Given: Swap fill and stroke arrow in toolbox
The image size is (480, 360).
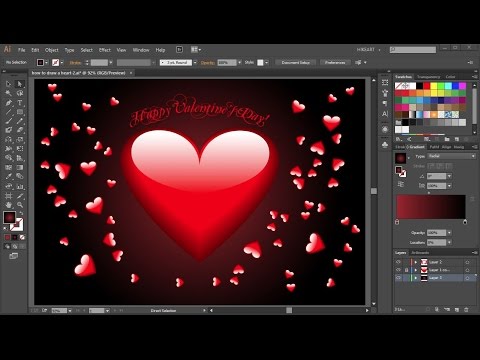Looking at the screenshot, I should point(21,213).
